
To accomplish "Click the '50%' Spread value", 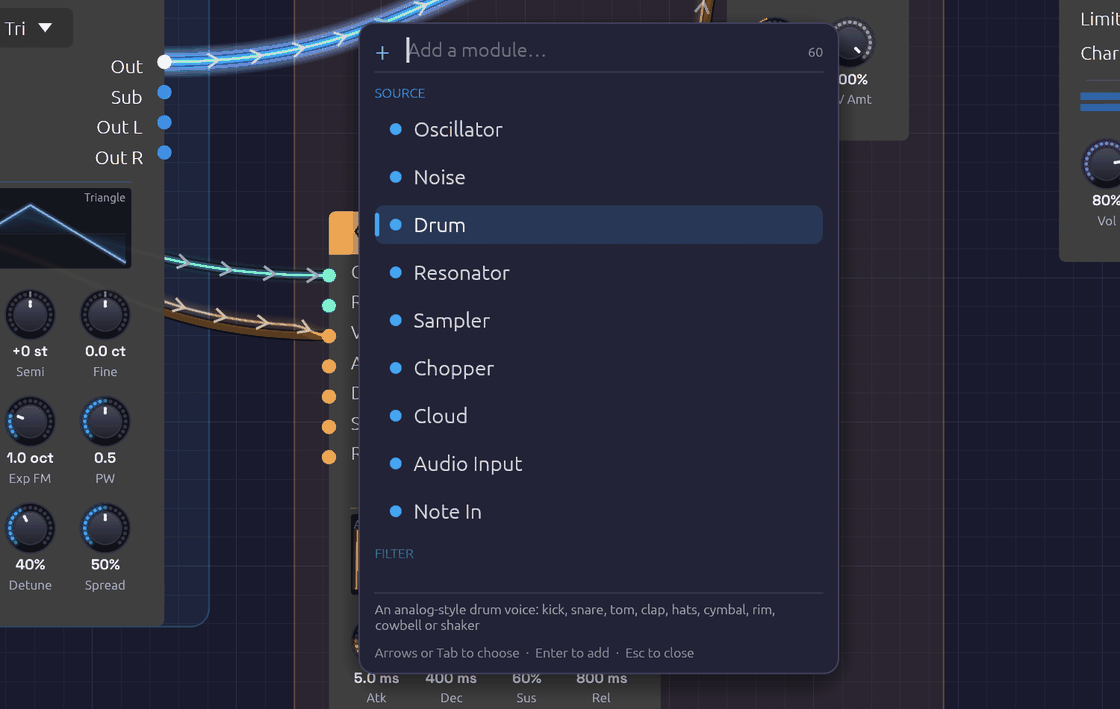I will pyautogui.click(x=105, y=565).
